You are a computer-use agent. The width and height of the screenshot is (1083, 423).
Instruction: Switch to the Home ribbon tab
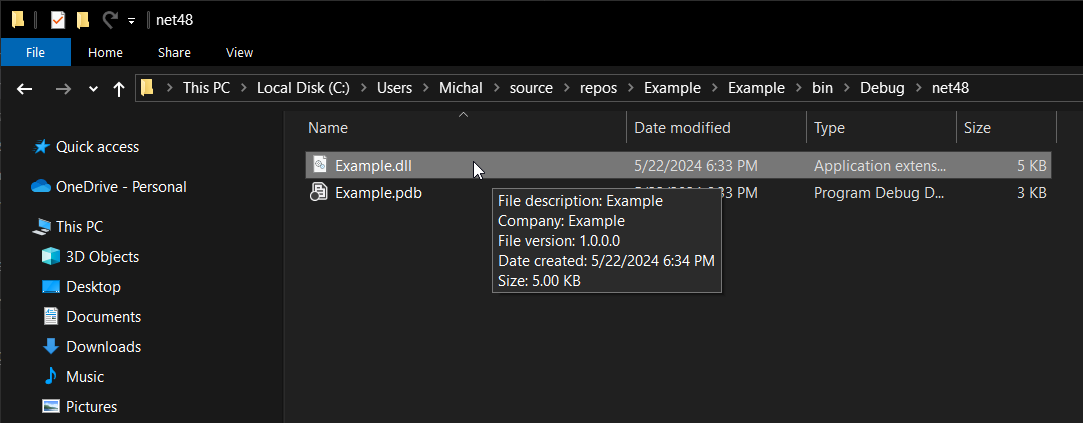(105, 52)
